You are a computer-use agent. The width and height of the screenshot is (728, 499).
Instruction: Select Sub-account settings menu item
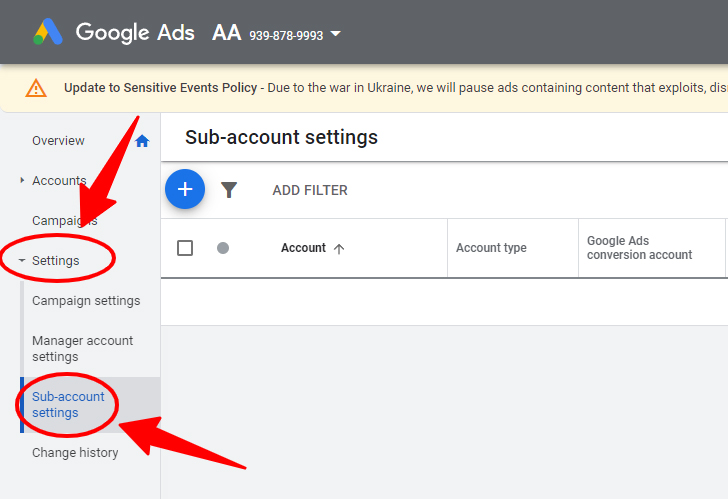point(68,405)
